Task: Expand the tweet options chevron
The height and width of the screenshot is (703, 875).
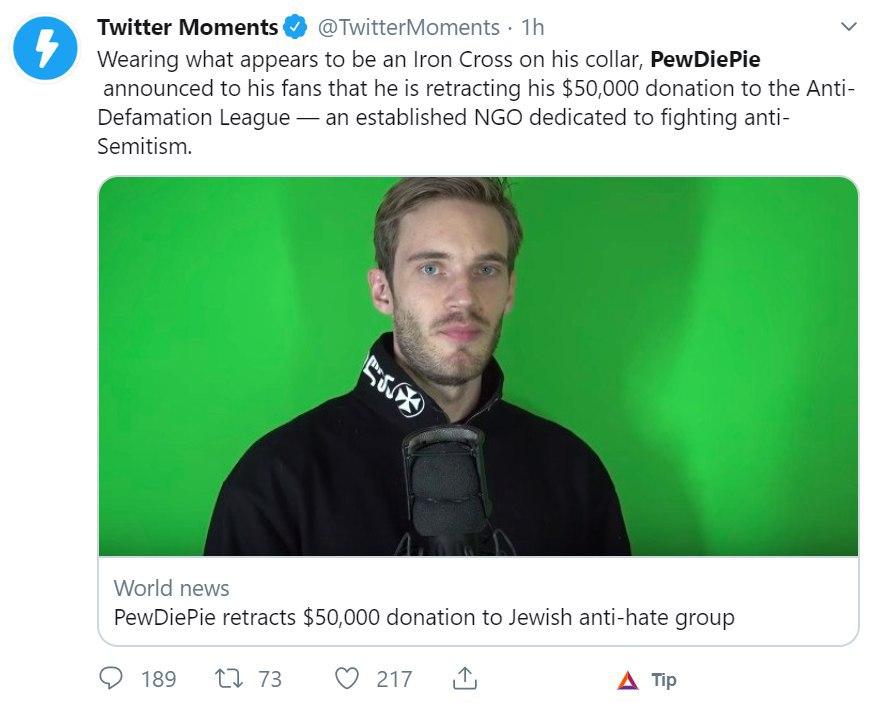Action: [848, 27]
